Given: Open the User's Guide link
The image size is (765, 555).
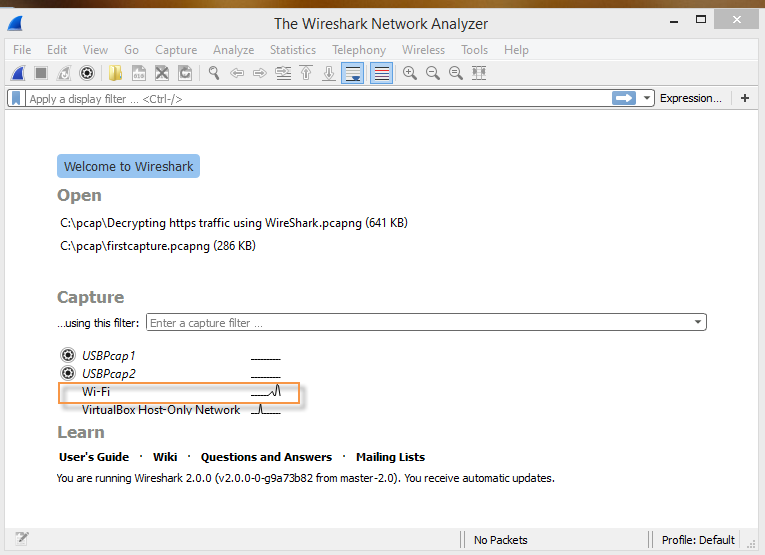Looking at the screenshot, I should 94,457.
